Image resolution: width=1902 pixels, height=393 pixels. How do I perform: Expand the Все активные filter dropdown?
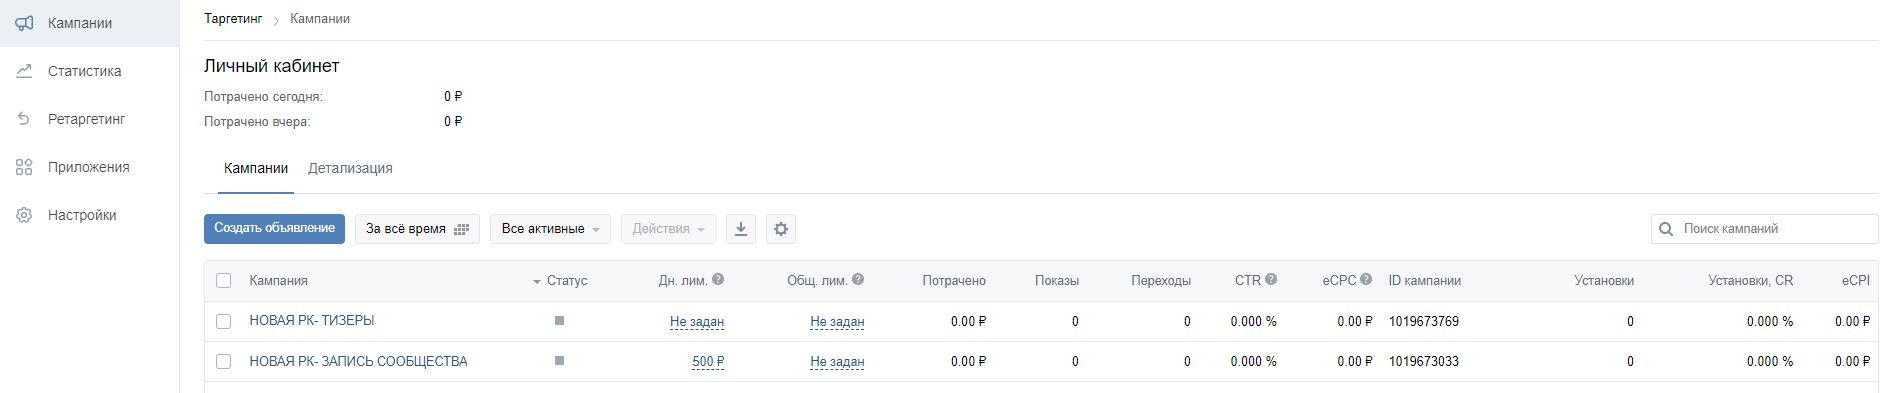[x=550, y=229]
